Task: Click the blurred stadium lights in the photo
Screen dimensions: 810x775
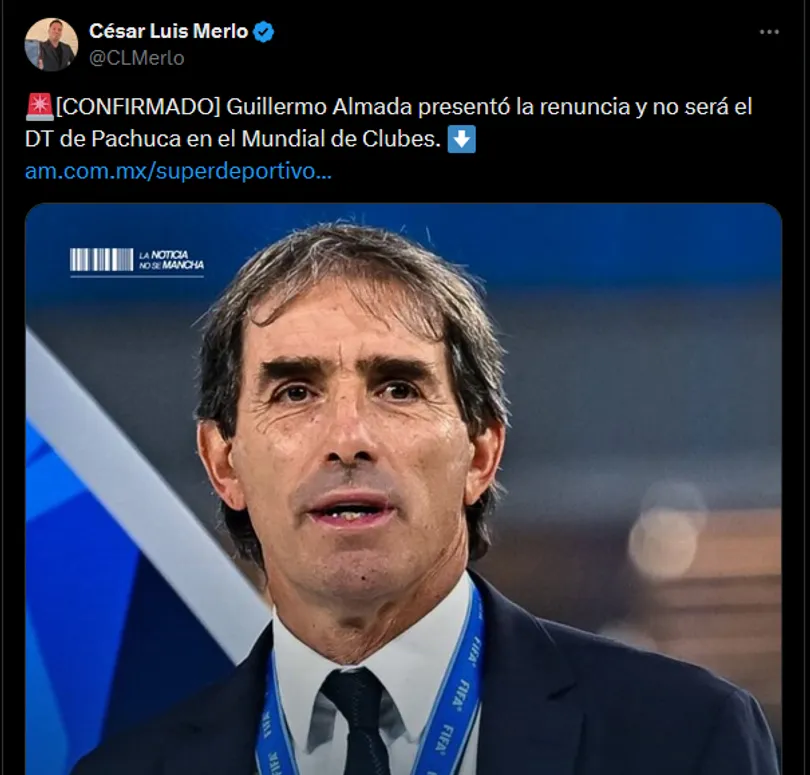Action: [x=666, y=532]
